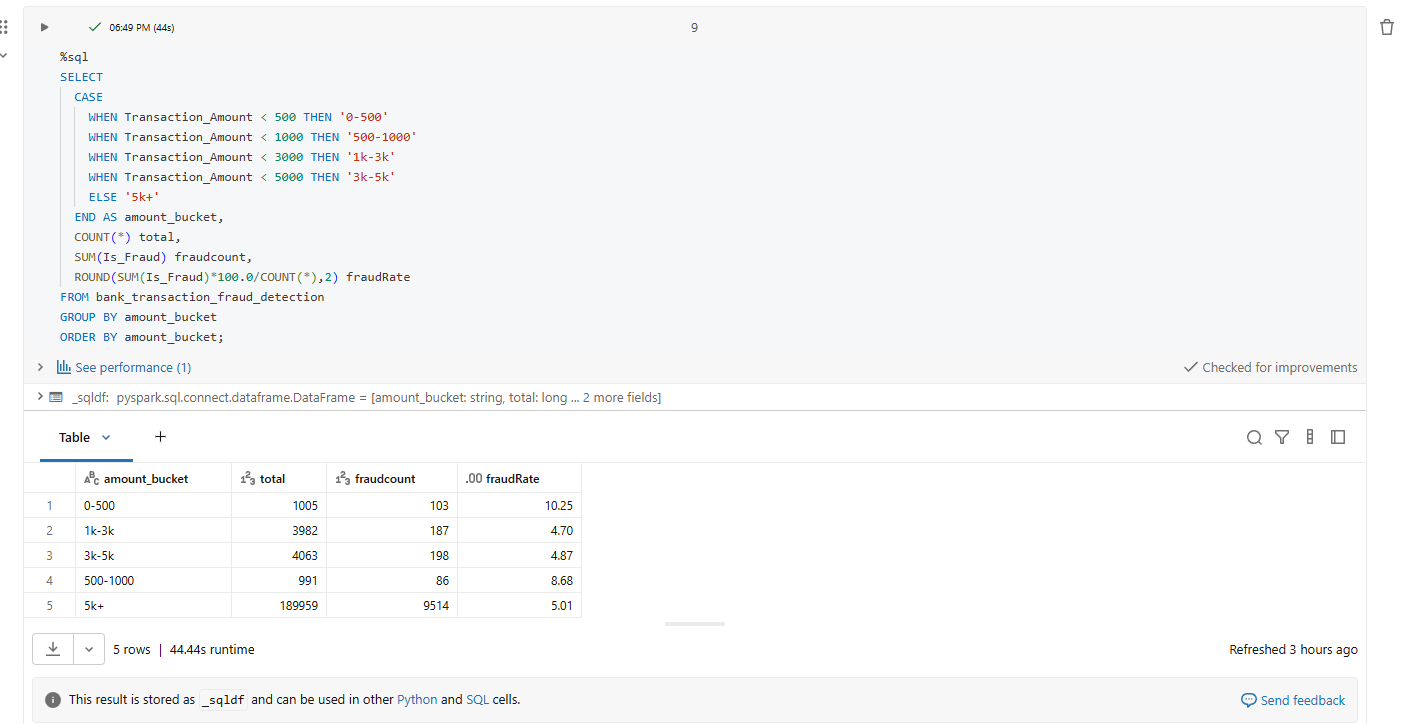Select the '500-1000' bucket cell
Screen dimensions: 1415x724
pos(153,581)
